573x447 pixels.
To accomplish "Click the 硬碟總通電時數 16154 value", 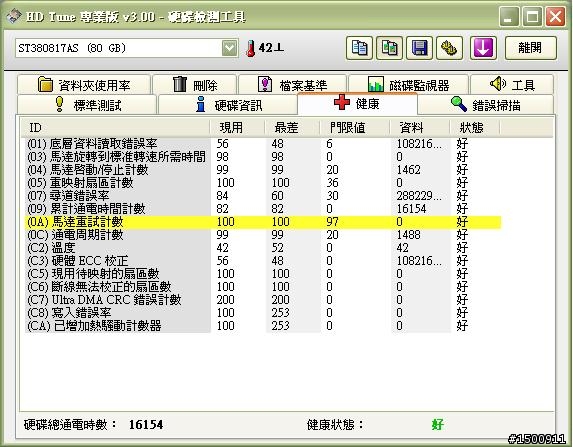I will point(146,425).
